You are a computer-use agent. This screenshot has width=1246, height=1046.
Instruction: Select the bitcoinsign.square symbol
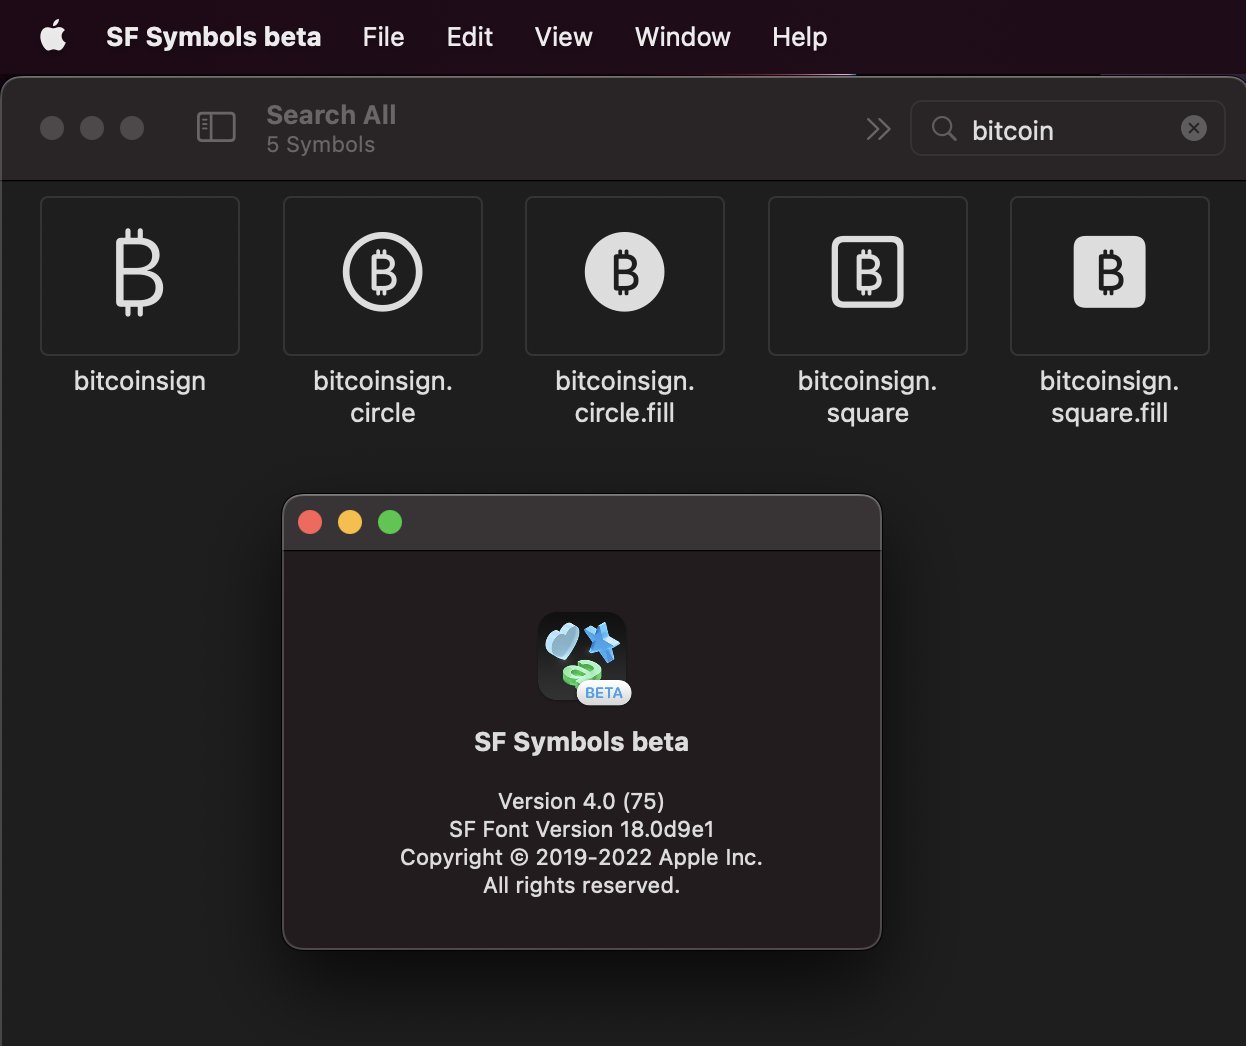pos(868,276)
